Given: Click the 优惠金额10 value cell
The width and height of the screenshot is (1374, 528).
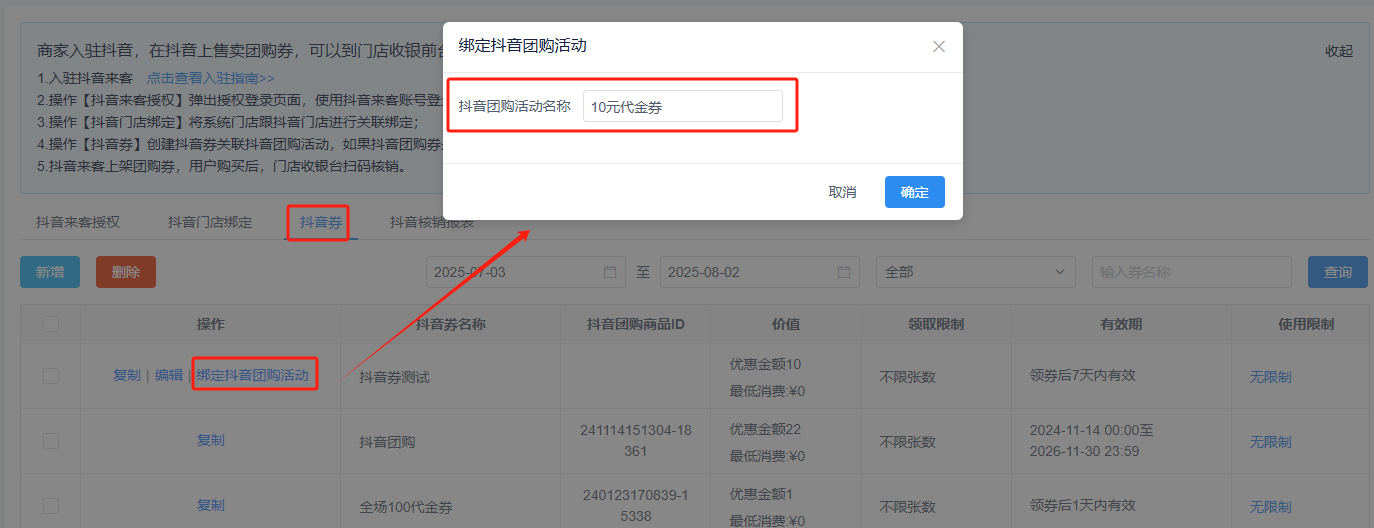Looking at the screenshot, I should [766, 364].
